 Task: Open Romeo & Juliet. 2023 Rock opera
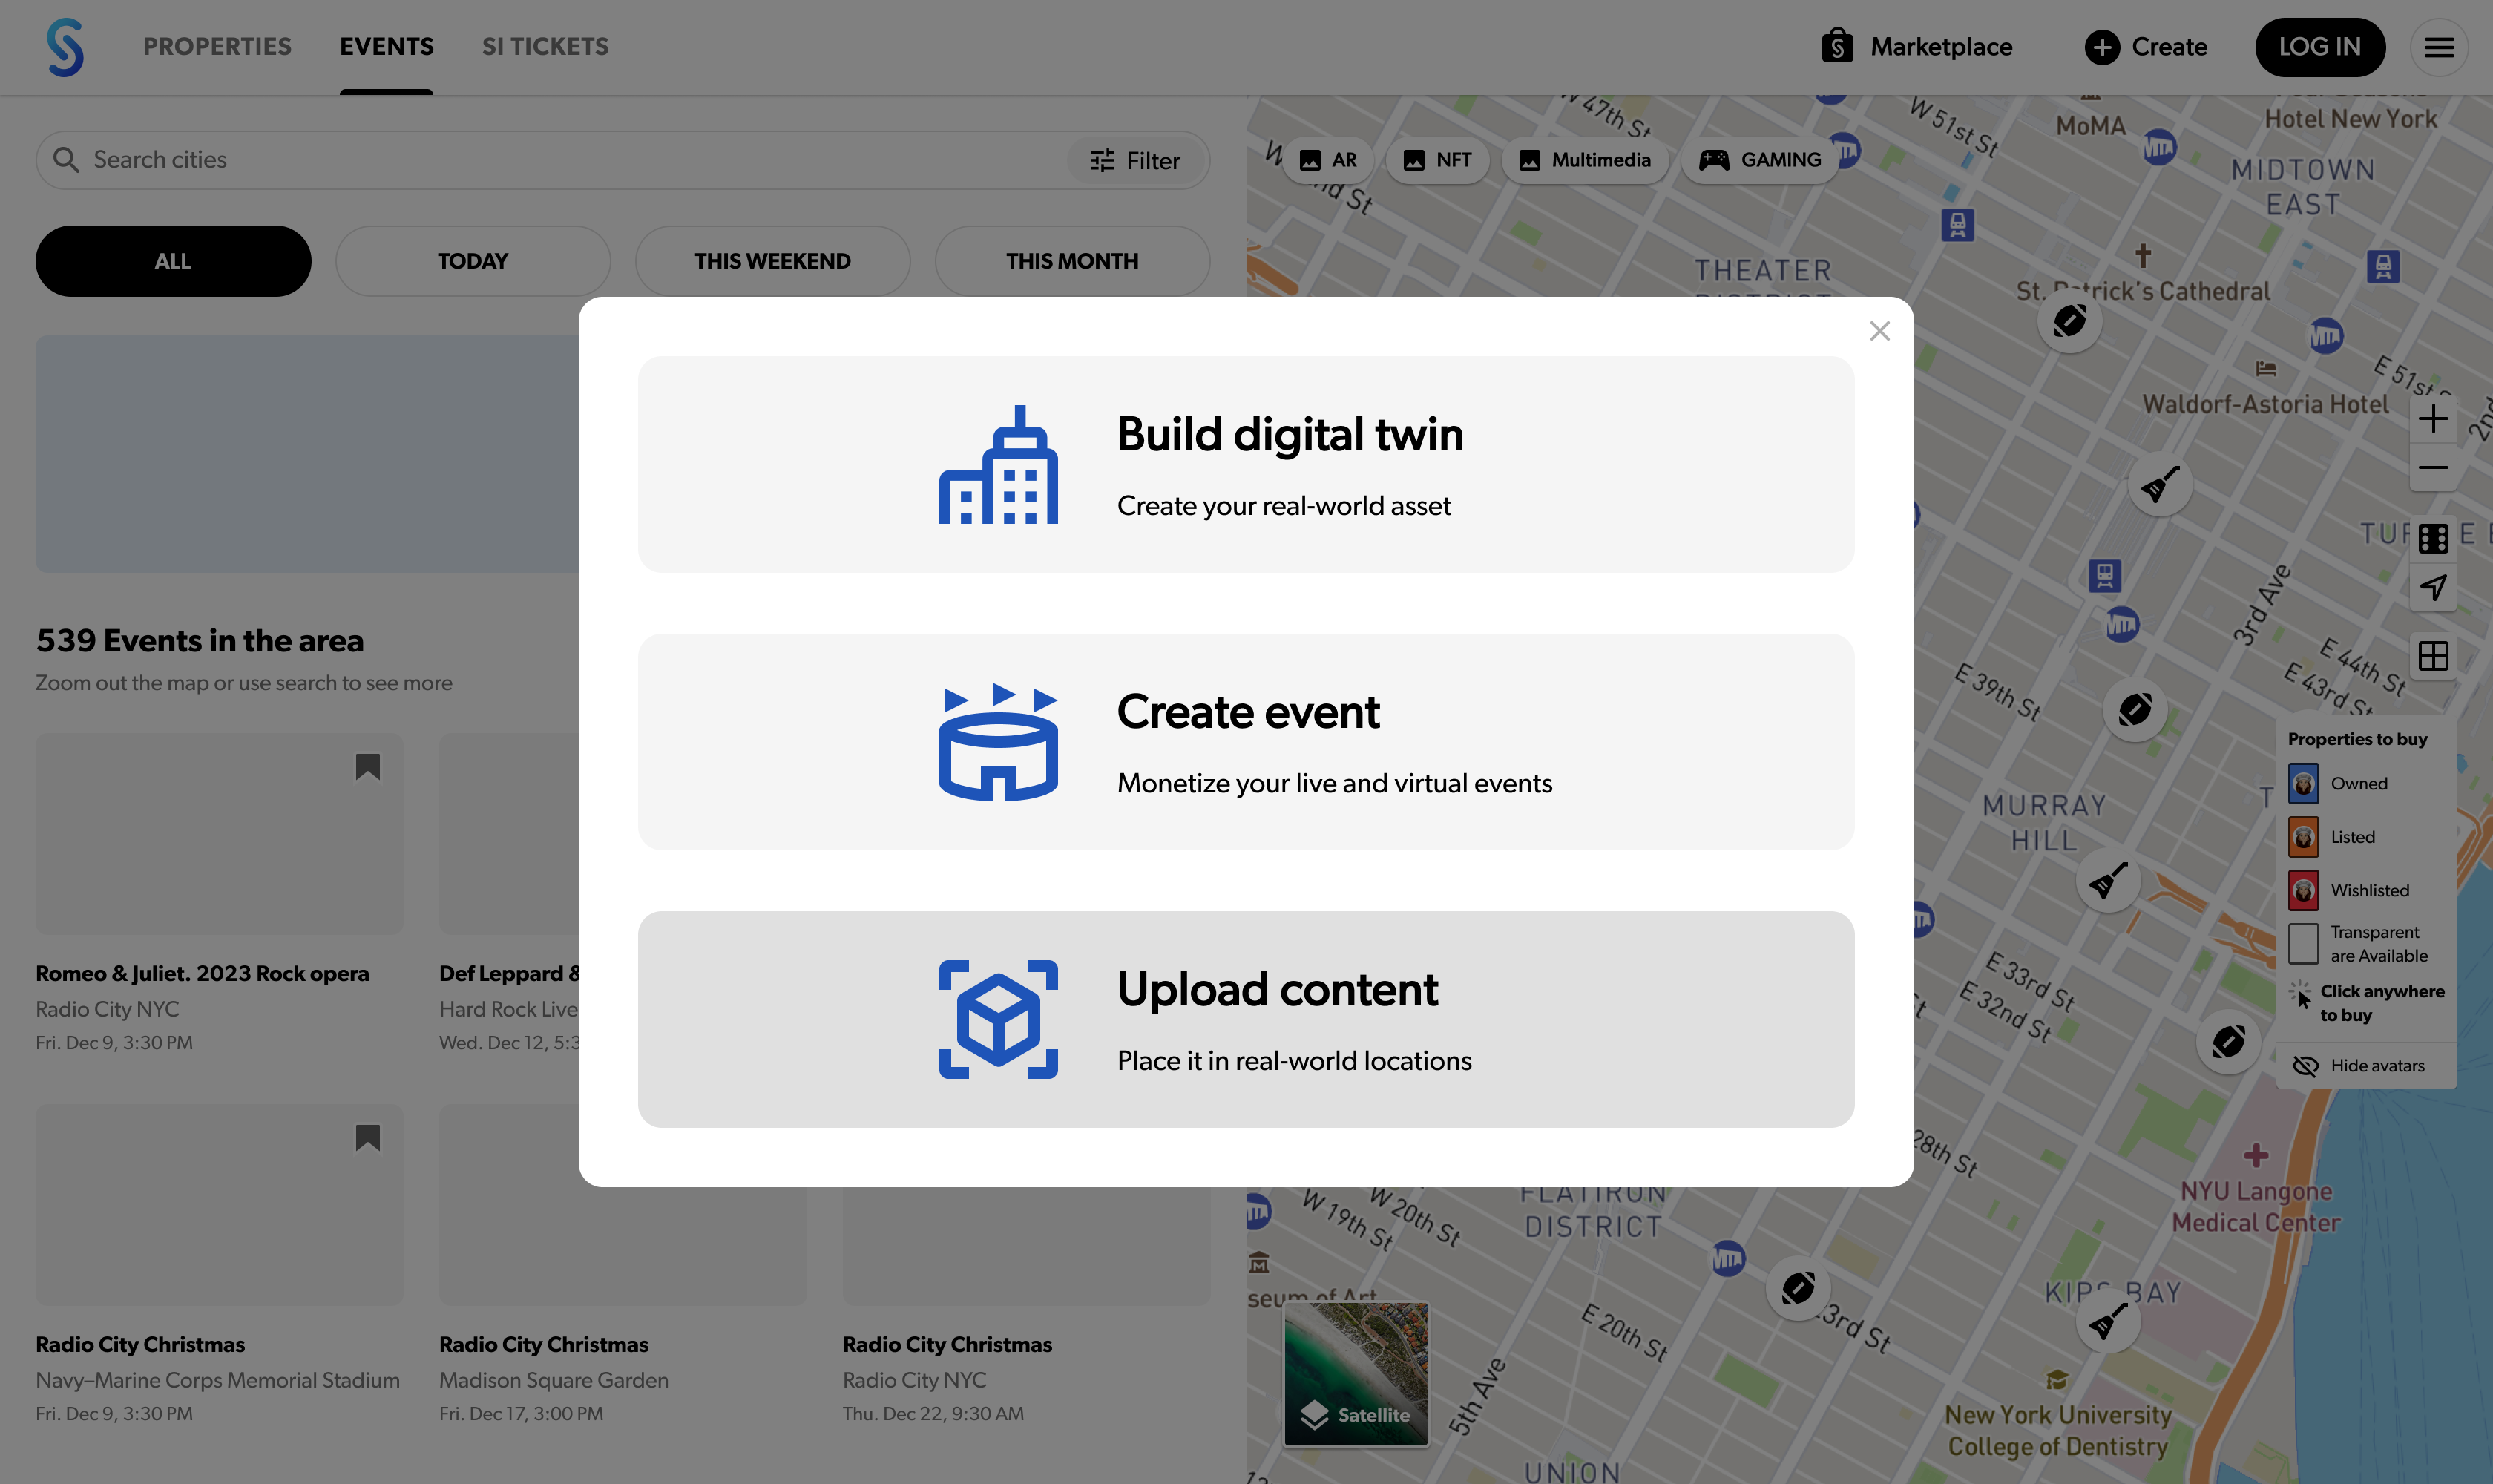(x=202, y=974)
